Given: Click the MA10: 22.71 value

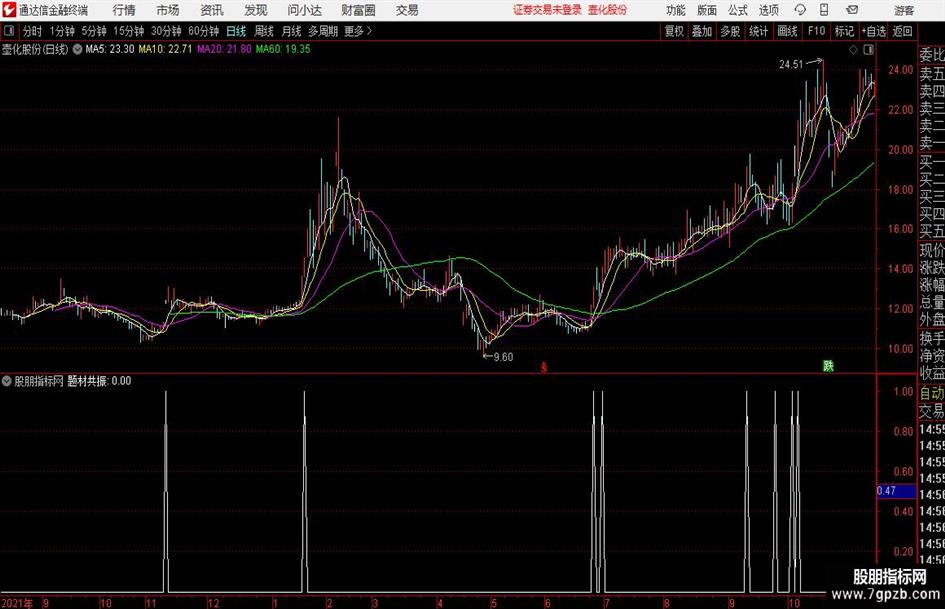Looking at the screenshot, I should (x=165, y=49).
